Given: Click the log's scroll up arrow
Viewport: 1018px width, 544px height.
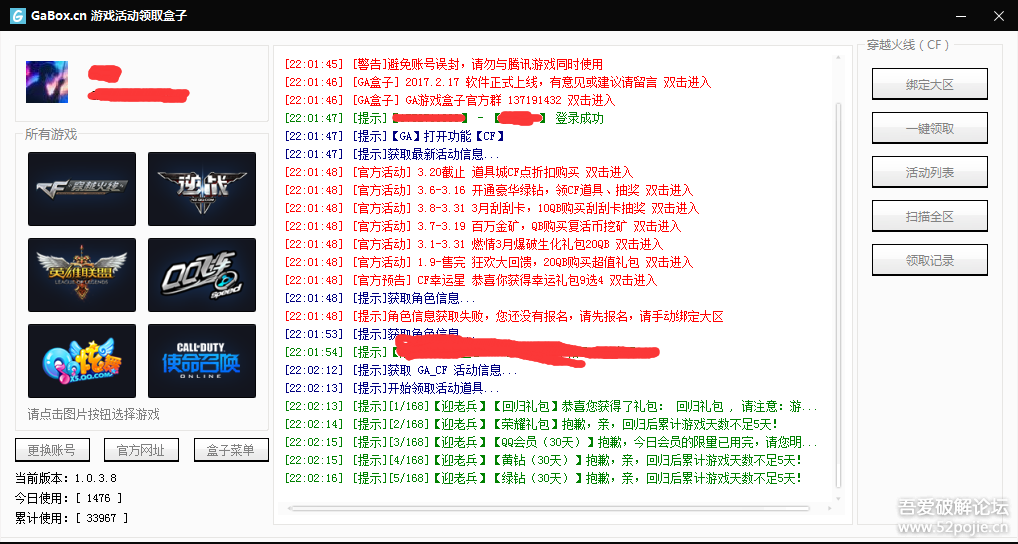Looking at the screenshot, I should pos(838,58).
